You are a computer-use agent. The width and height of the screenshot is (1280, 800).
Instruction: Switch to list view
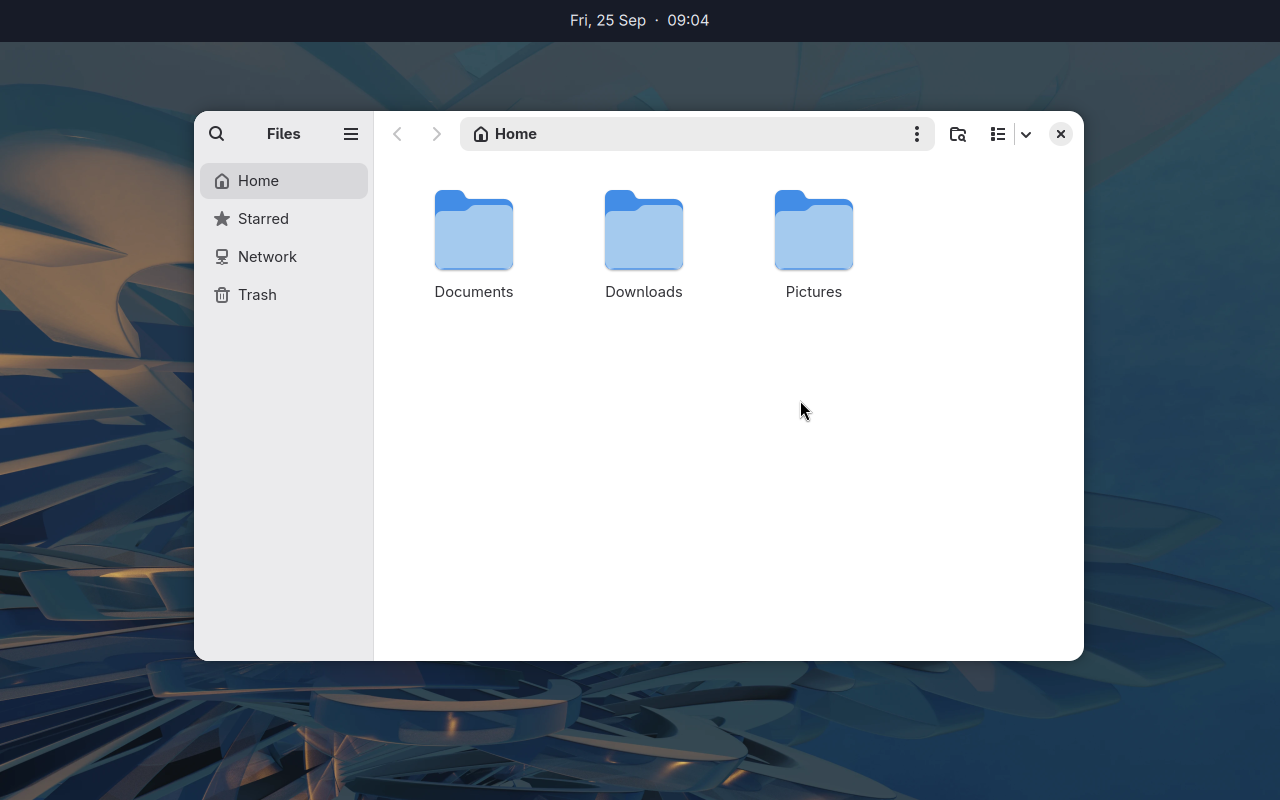(x=998, y=134)
